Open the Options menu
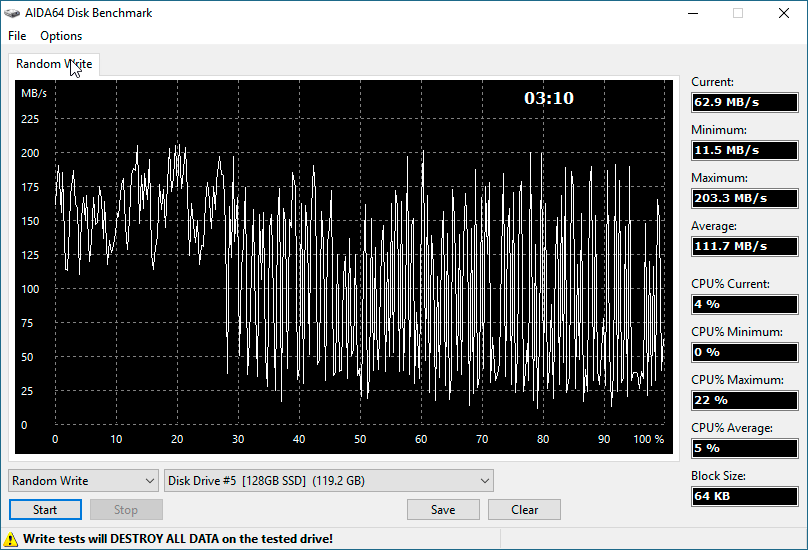The width and height of the screenshot is (808, 550). [61, 36]
